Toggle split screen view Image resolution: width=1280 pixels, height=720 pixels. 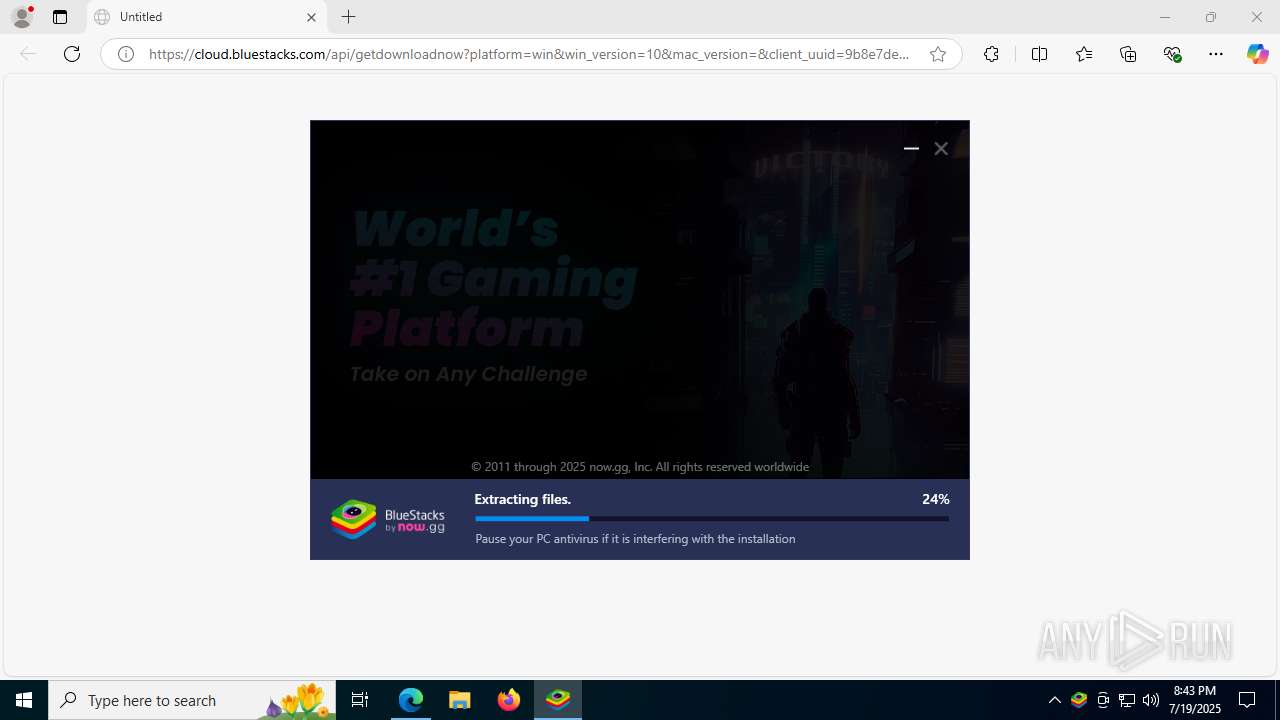tap(1039, 54)
